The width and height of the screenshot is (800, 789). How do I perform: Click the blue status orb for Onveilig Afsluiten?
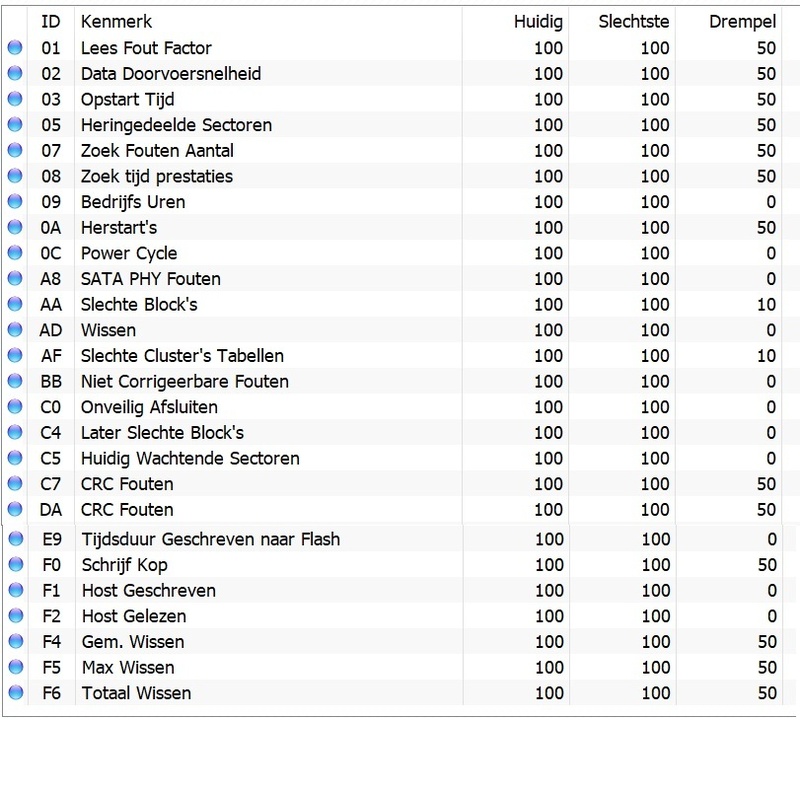15,406
